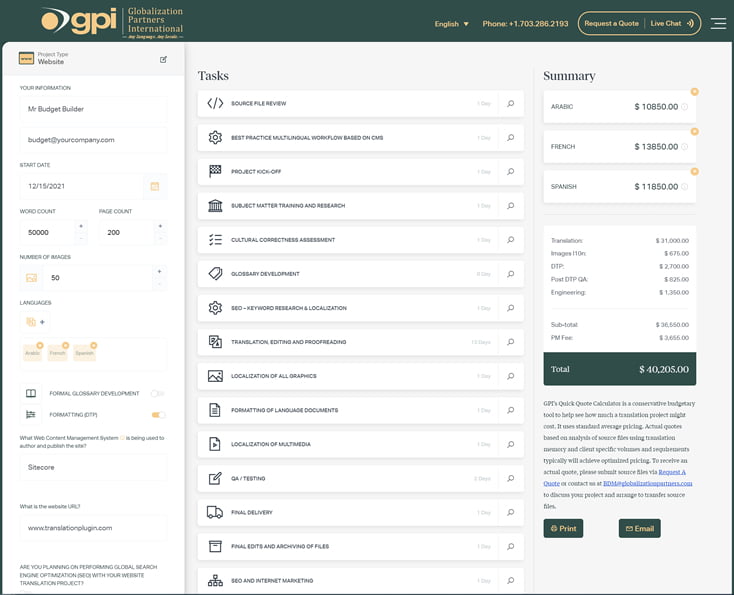Increase the page count value
This screenshot has width=734, height=595.
[160, 226]
